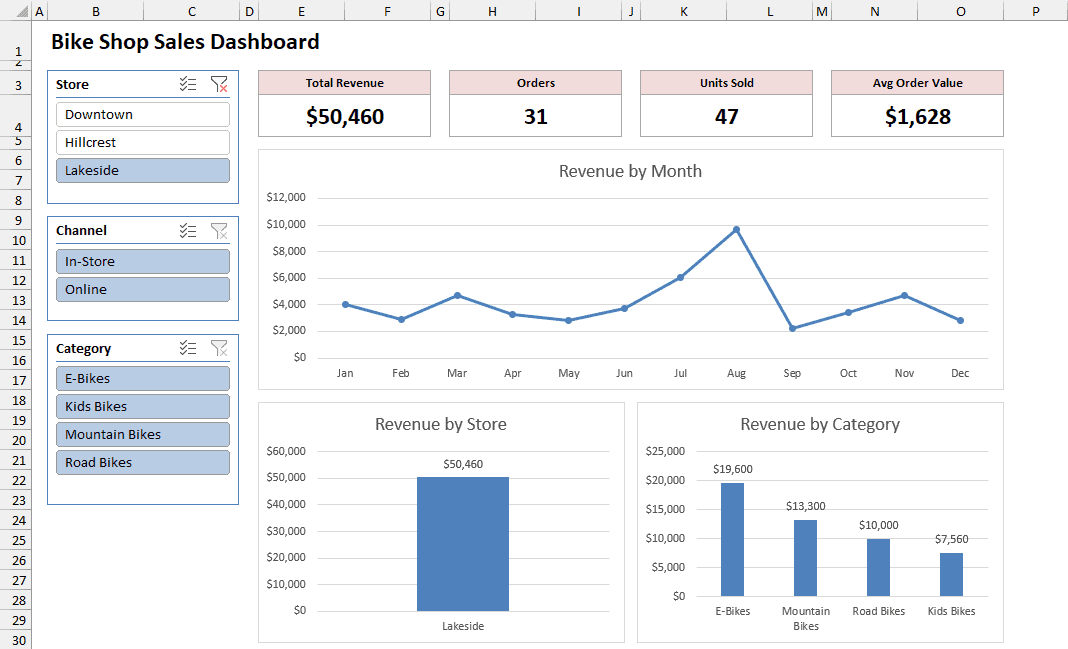The height and width of the screenshot is (649, 1068).
Task: Click the Total Revenue value $50,460
Action: tap(345, 116)
